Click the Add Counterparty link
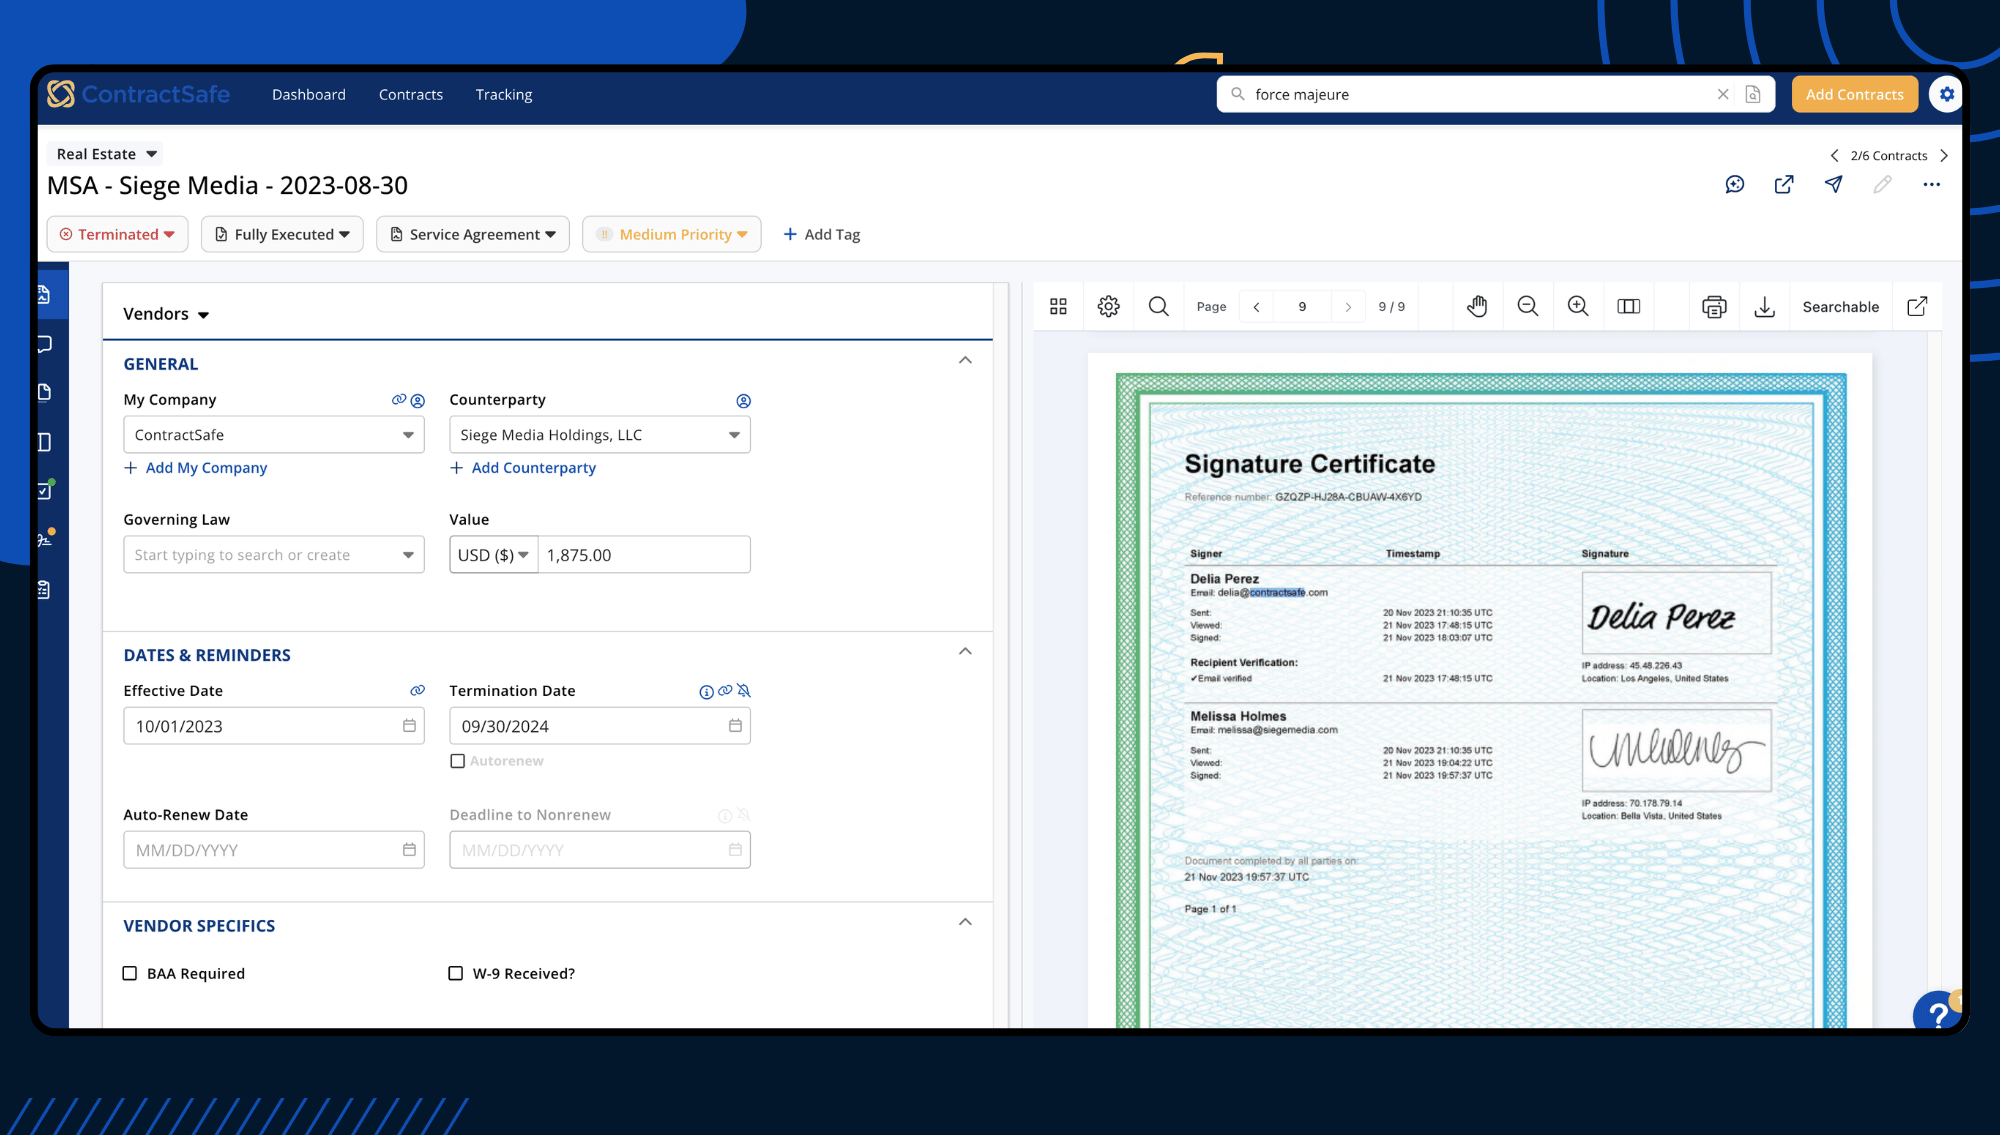The width and height of the screenshot is (2000, 1135). tap(523, 467)
